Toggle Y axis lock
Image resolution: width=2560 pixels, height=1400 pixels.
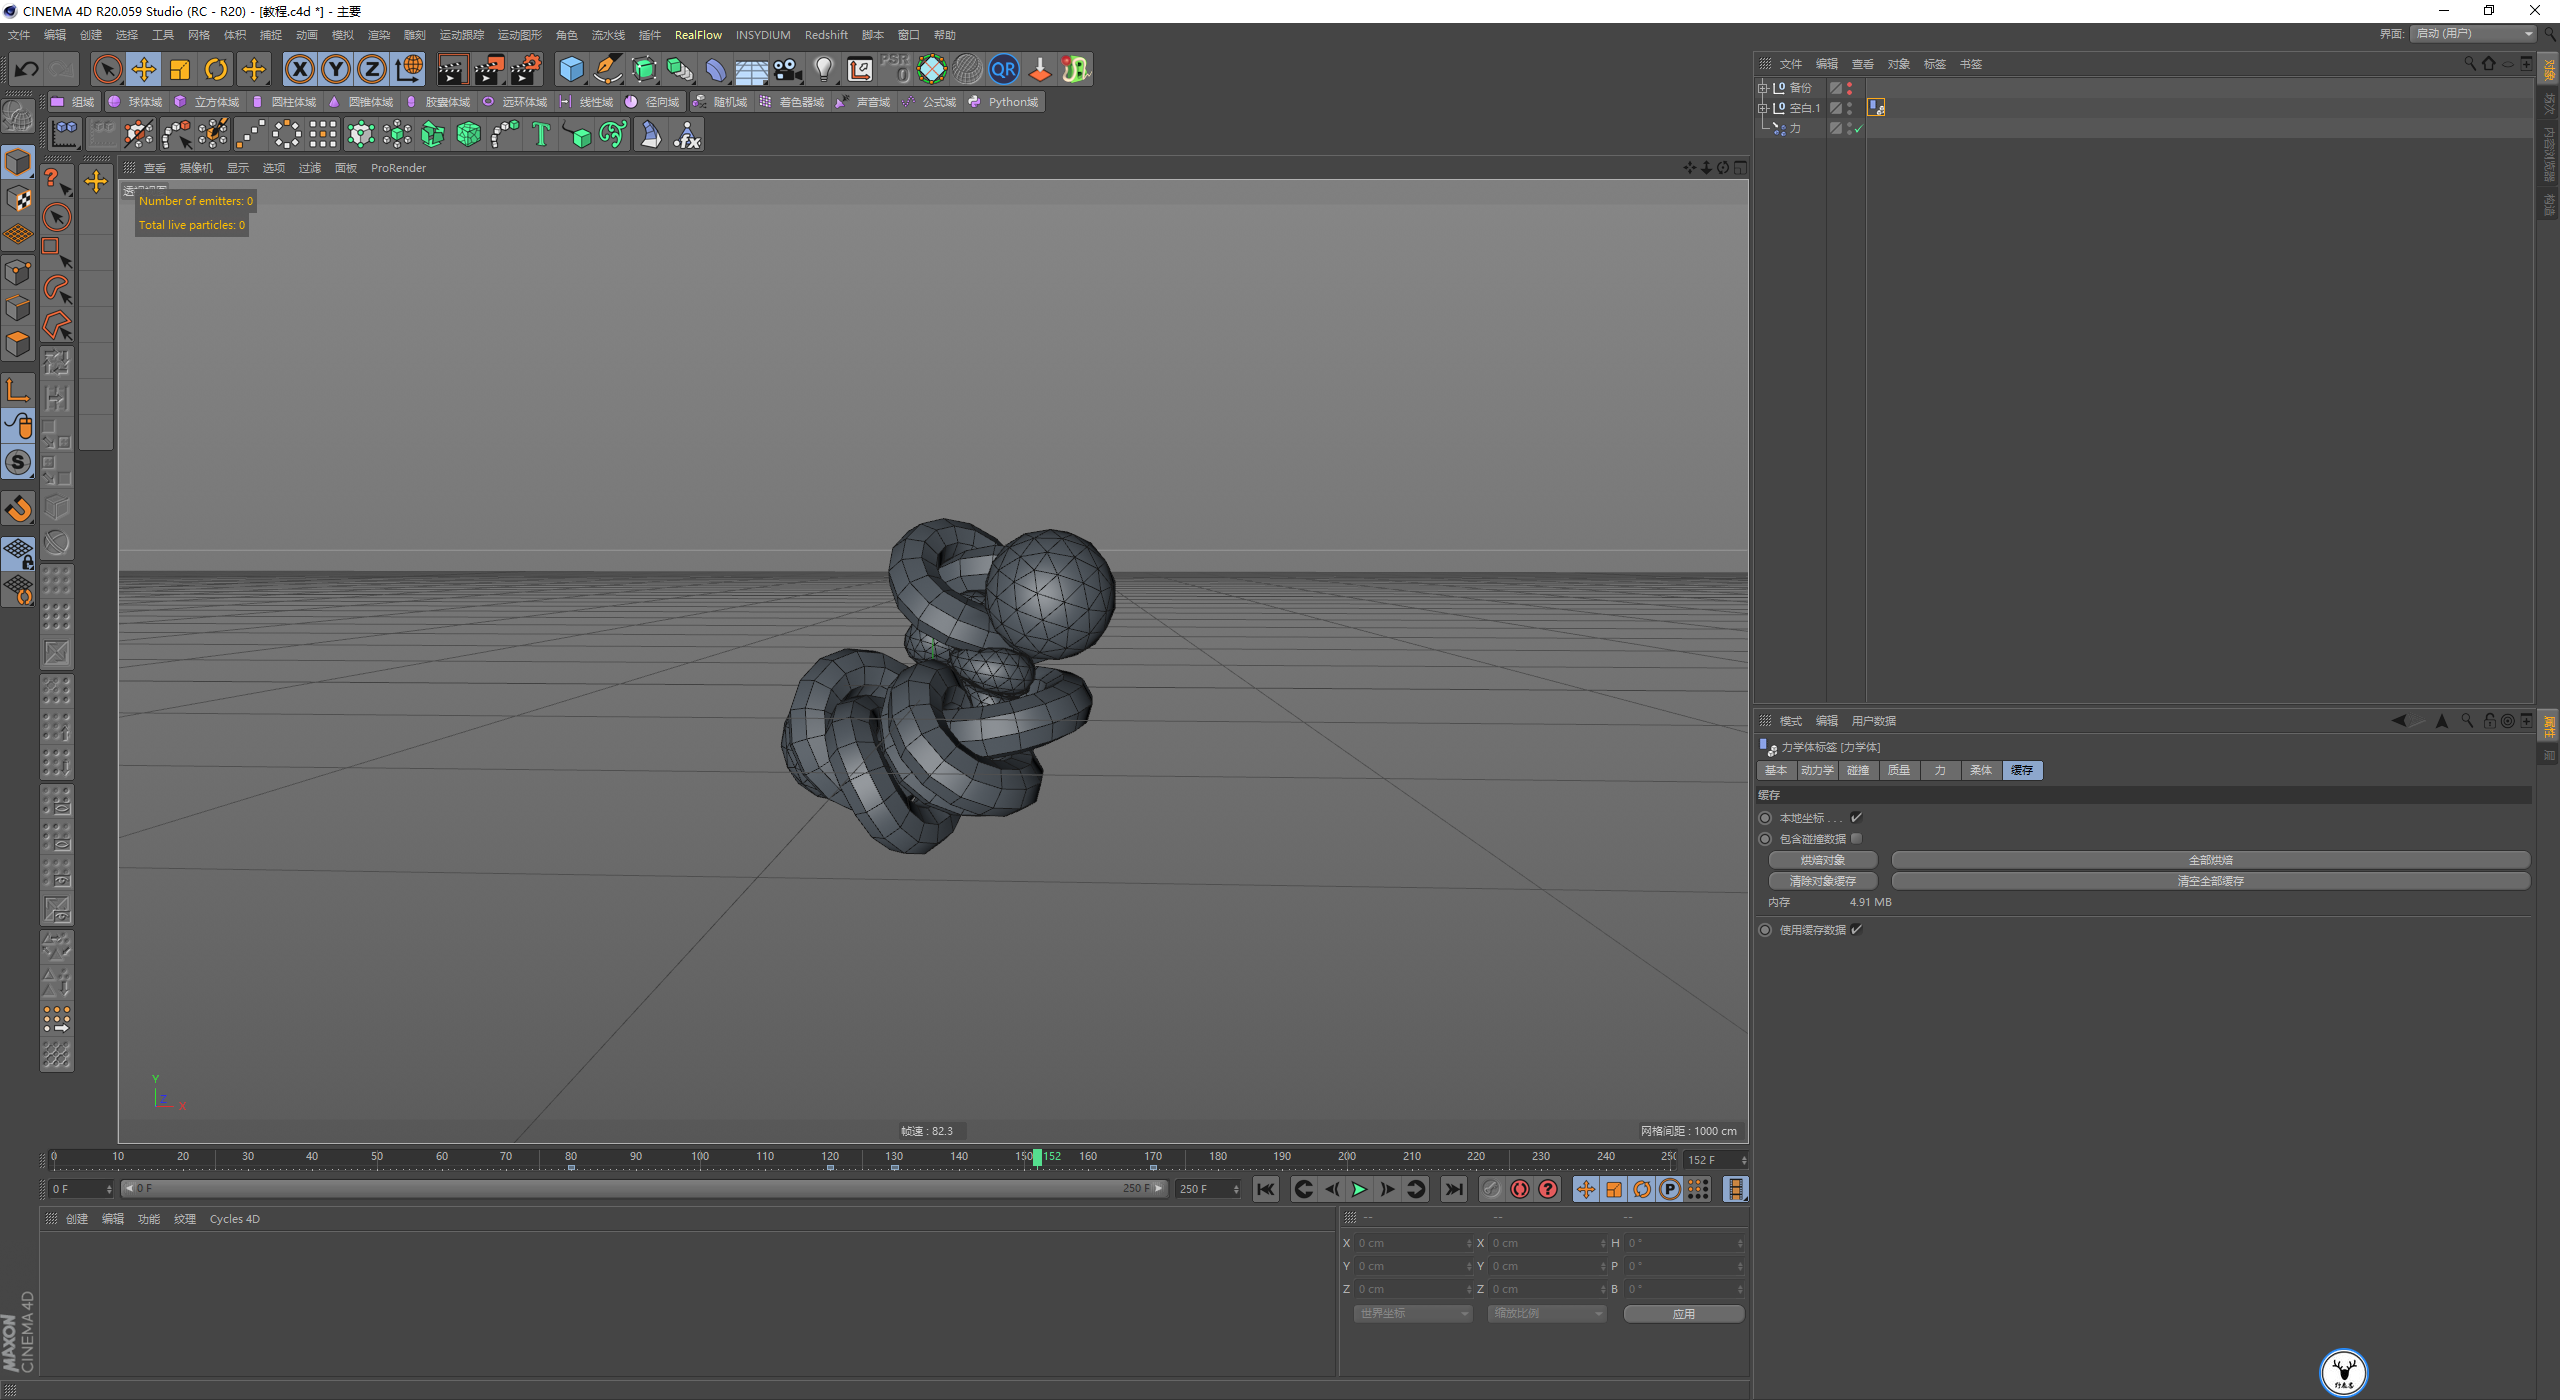336,69
